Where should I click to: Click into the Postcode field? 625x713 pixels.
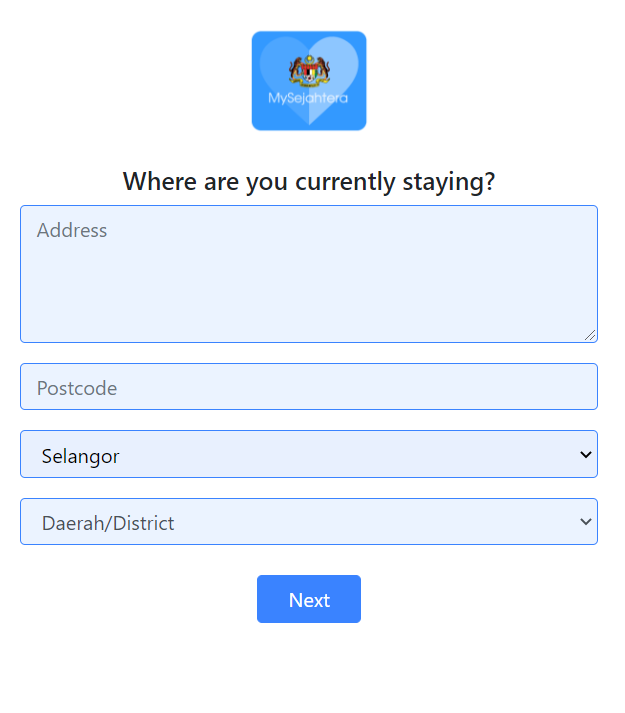click(308, 387)
